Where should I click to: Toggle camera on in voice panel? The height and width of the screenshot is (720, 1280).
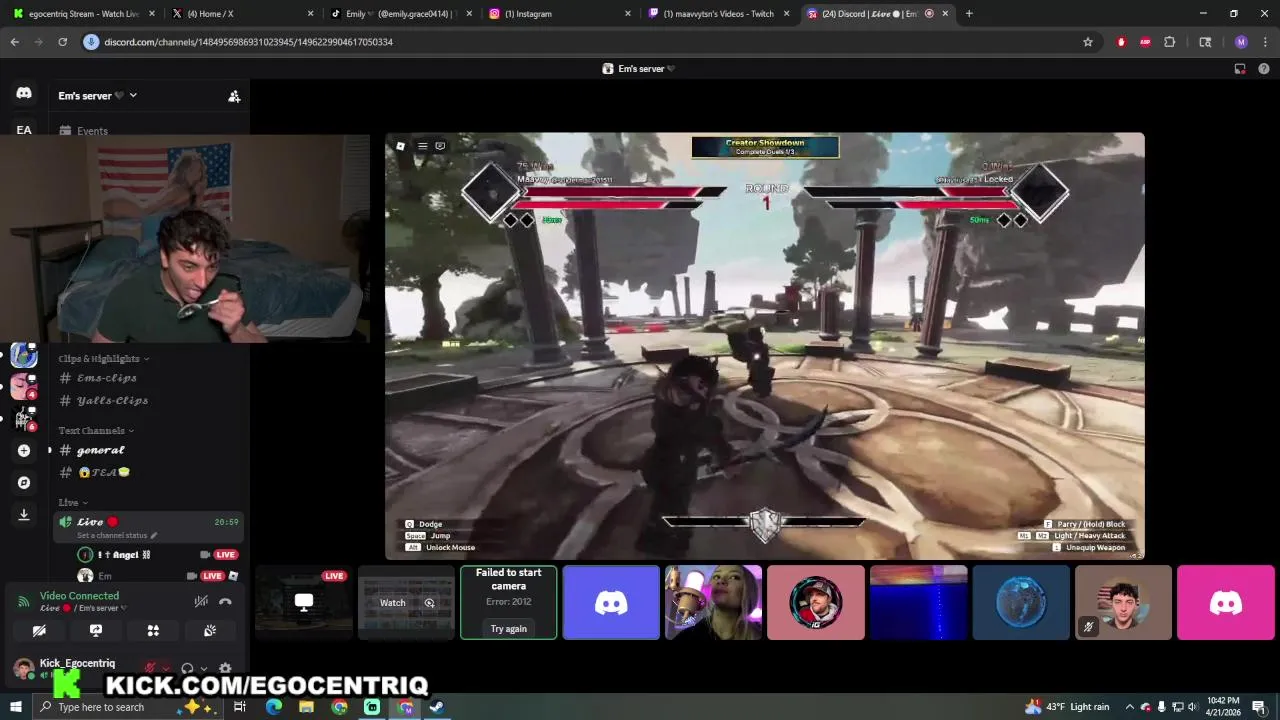39,631
